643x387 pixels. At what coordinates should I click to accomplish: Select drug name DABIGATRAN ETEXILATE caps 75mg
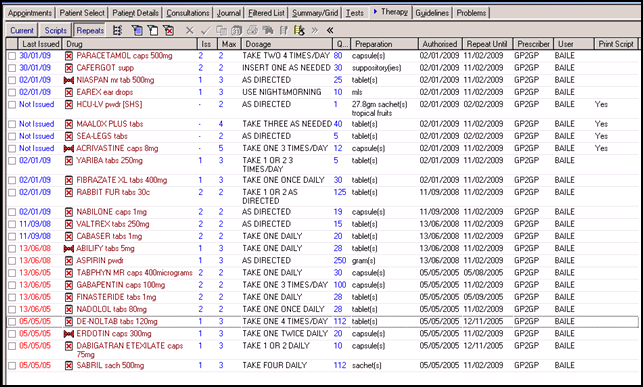point(130,350)
